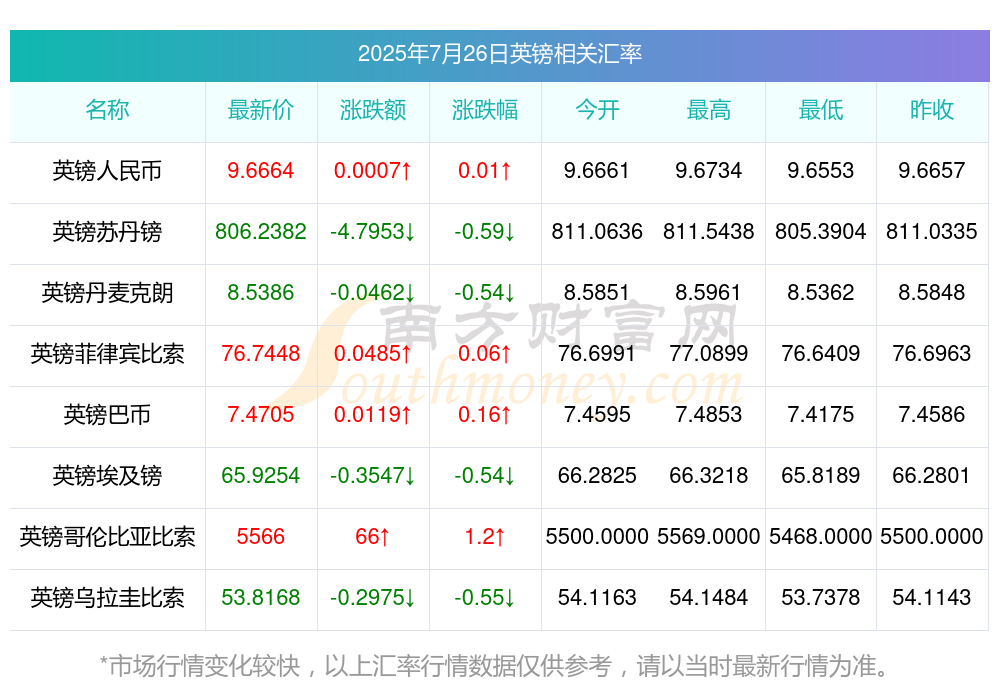Click the open price 7.4595
The height and width of the screenshot is (698, 1000).
(597, 414)
